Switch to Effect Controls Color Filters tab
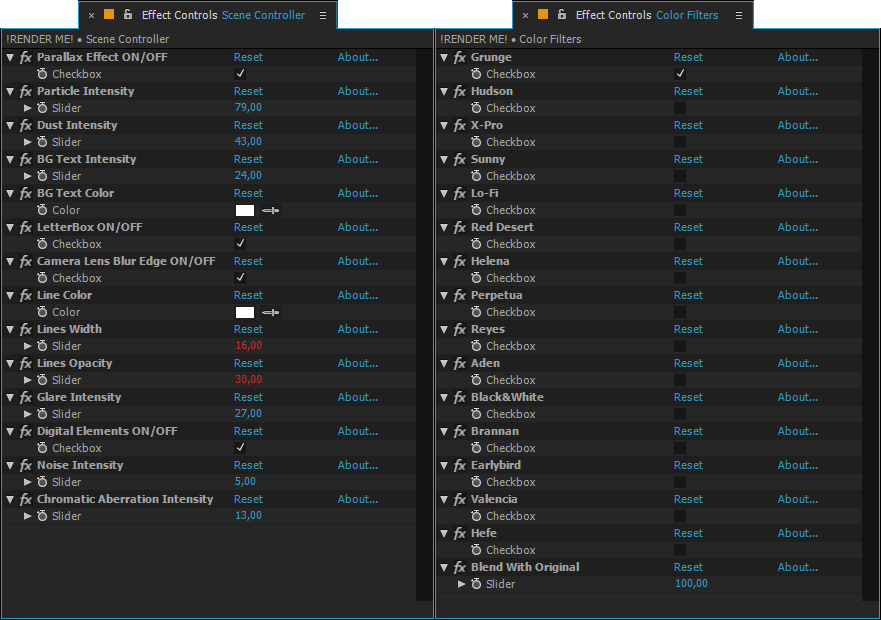881x620 pixels. point(657,15)
